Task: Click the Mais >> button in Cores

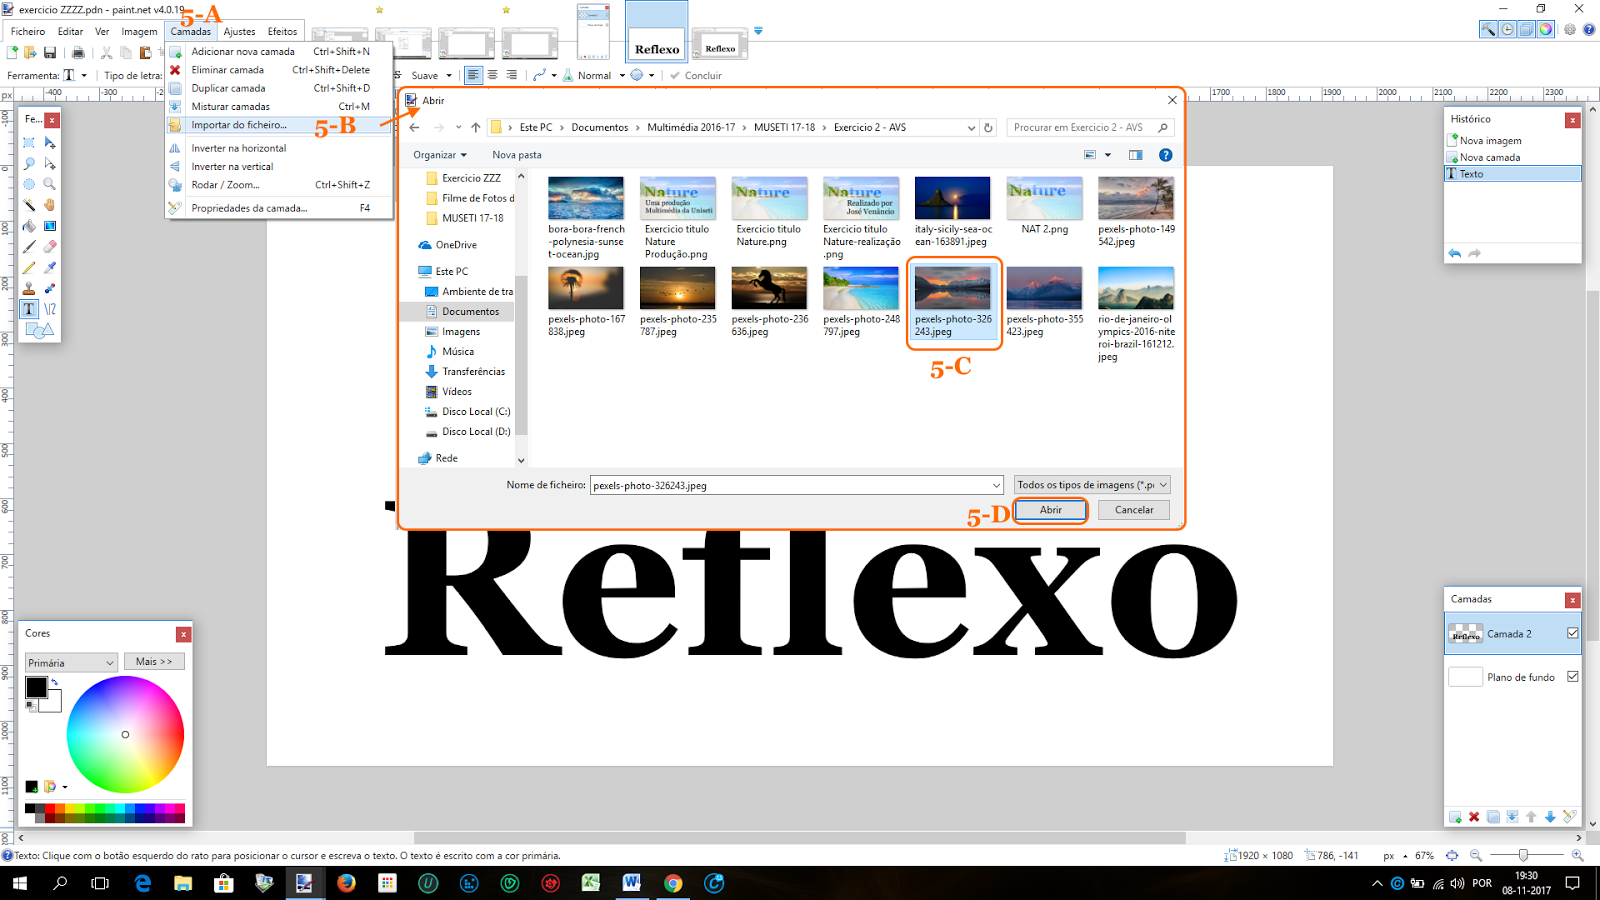Action: click(154, 662)
